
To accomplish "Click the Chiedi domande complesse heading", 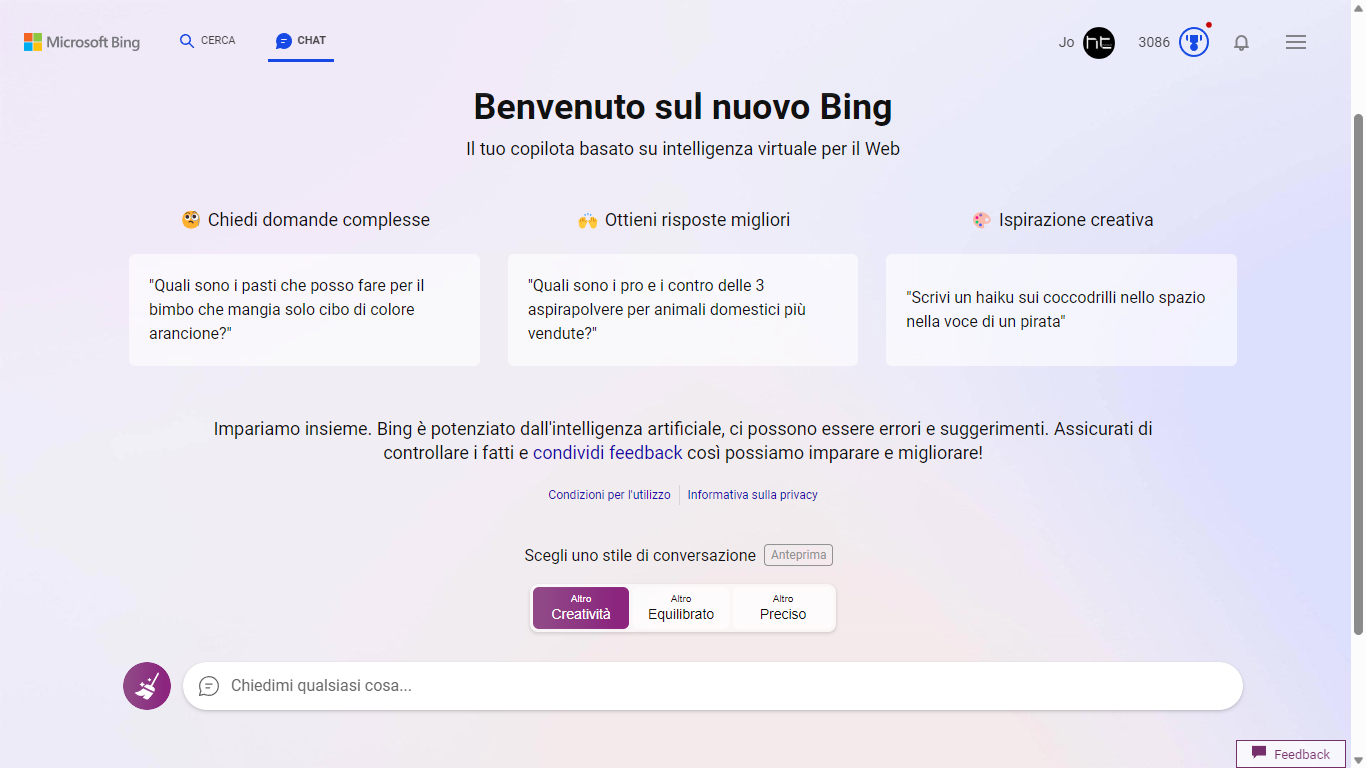I will pos(306,220).
